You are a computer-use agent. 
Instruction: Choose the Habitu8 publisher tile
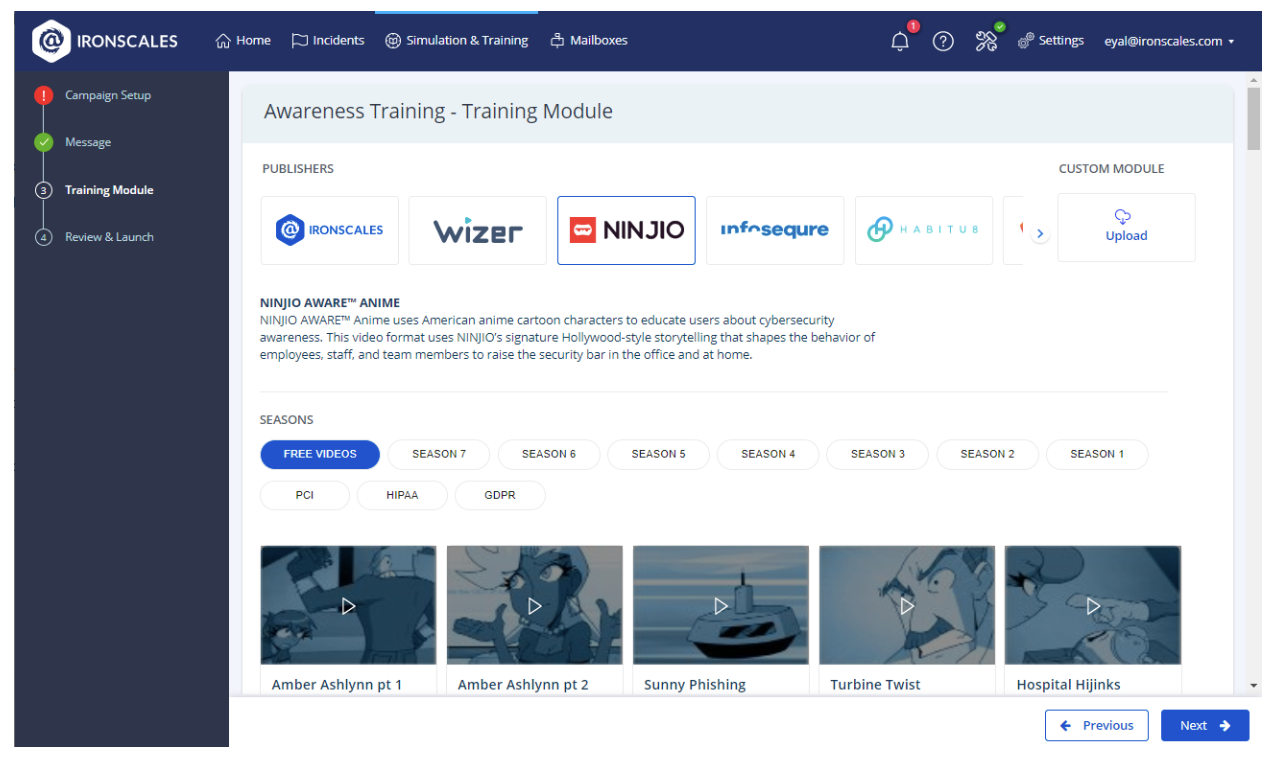tap(923, 230)
